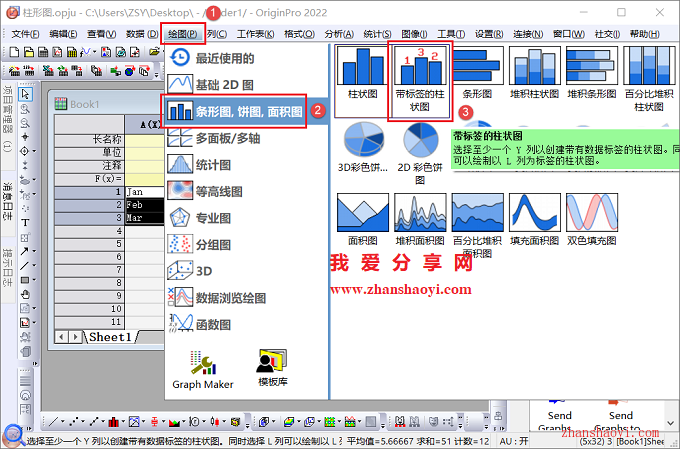Open the 分析(A) menu
This screenshot has width=680, height=449.
[x=339, y=34]
